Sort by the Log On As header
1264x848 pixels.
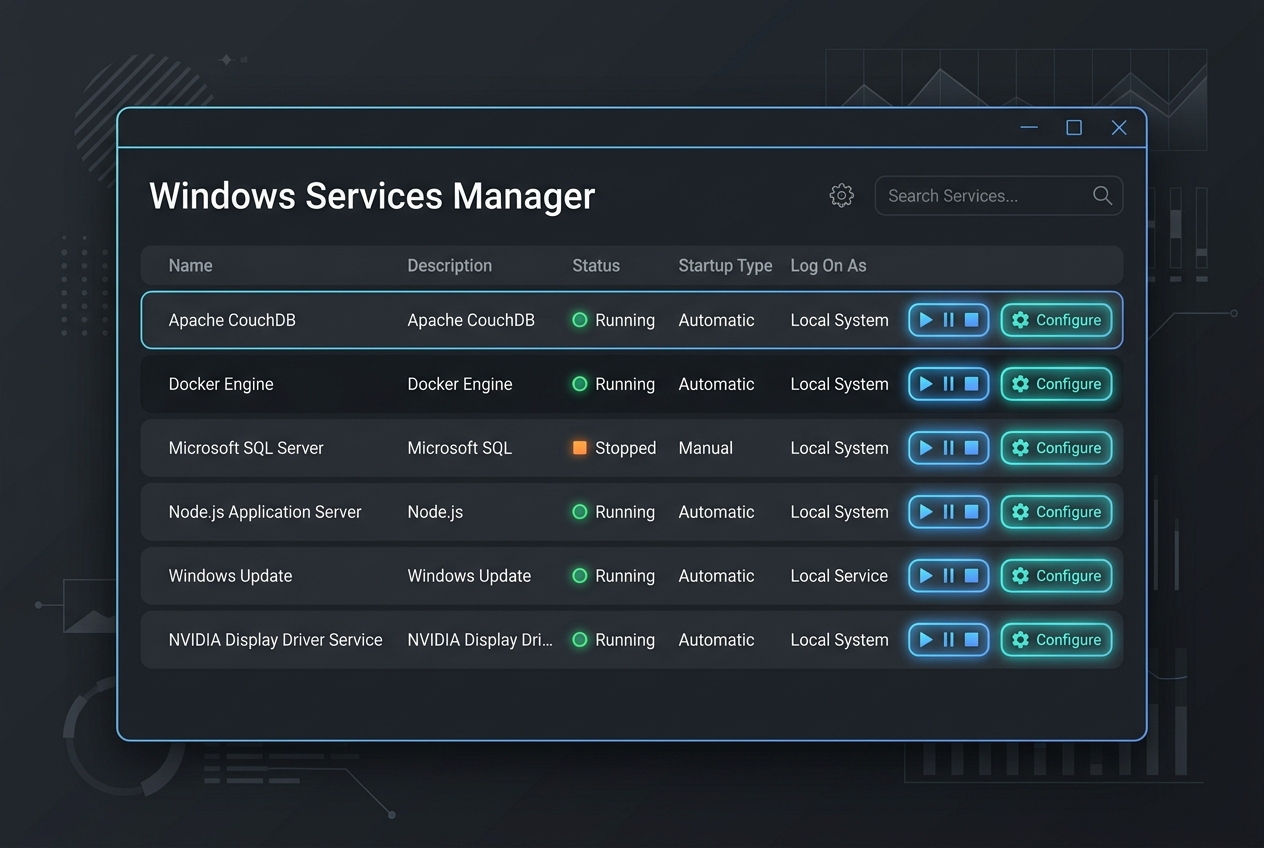(x=828, y=266)
